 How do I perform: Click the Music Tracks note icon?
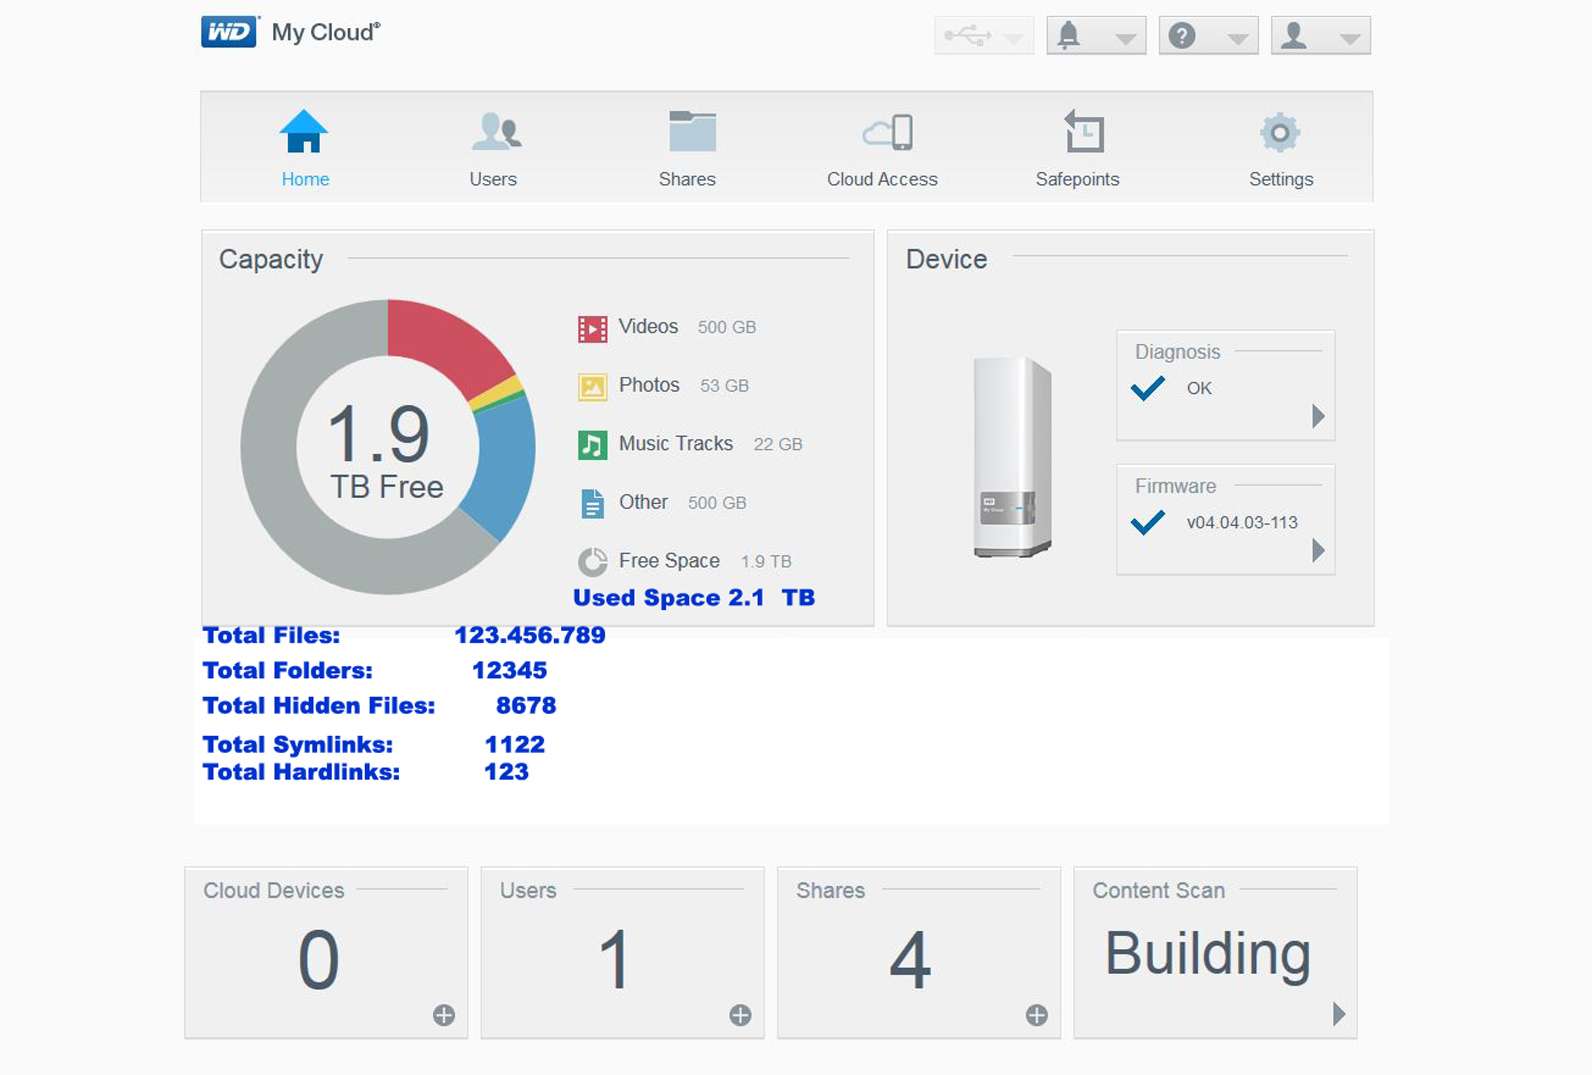coord(593,445)
